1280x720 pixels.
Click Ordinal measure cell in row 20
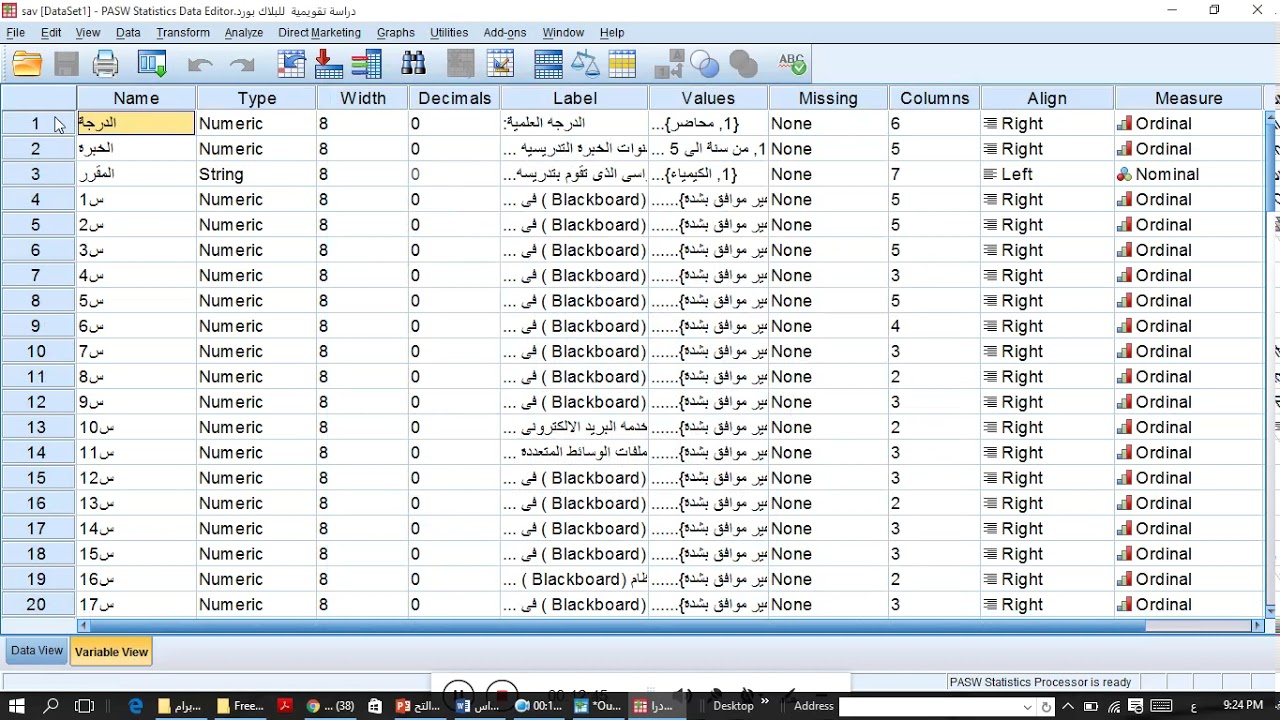[1188, 604]
